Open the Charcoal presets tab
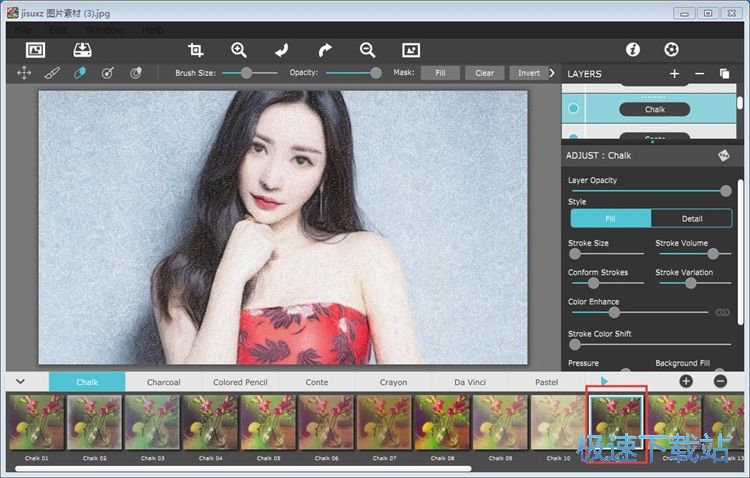Viewport: 750px width, 478px height. pos(163,382)
